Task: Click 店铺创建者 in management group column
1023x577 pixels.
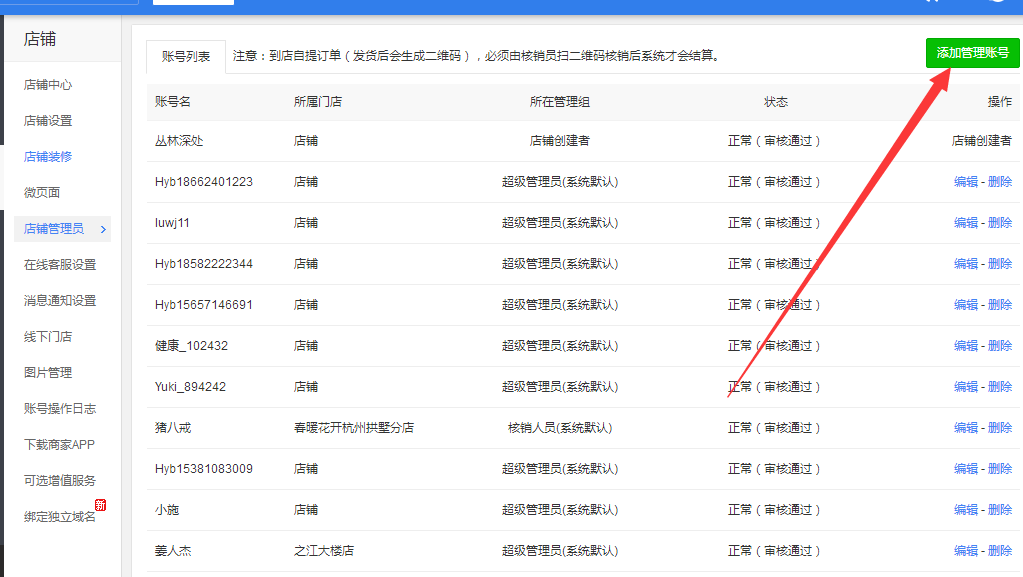Action: (560, 141)
